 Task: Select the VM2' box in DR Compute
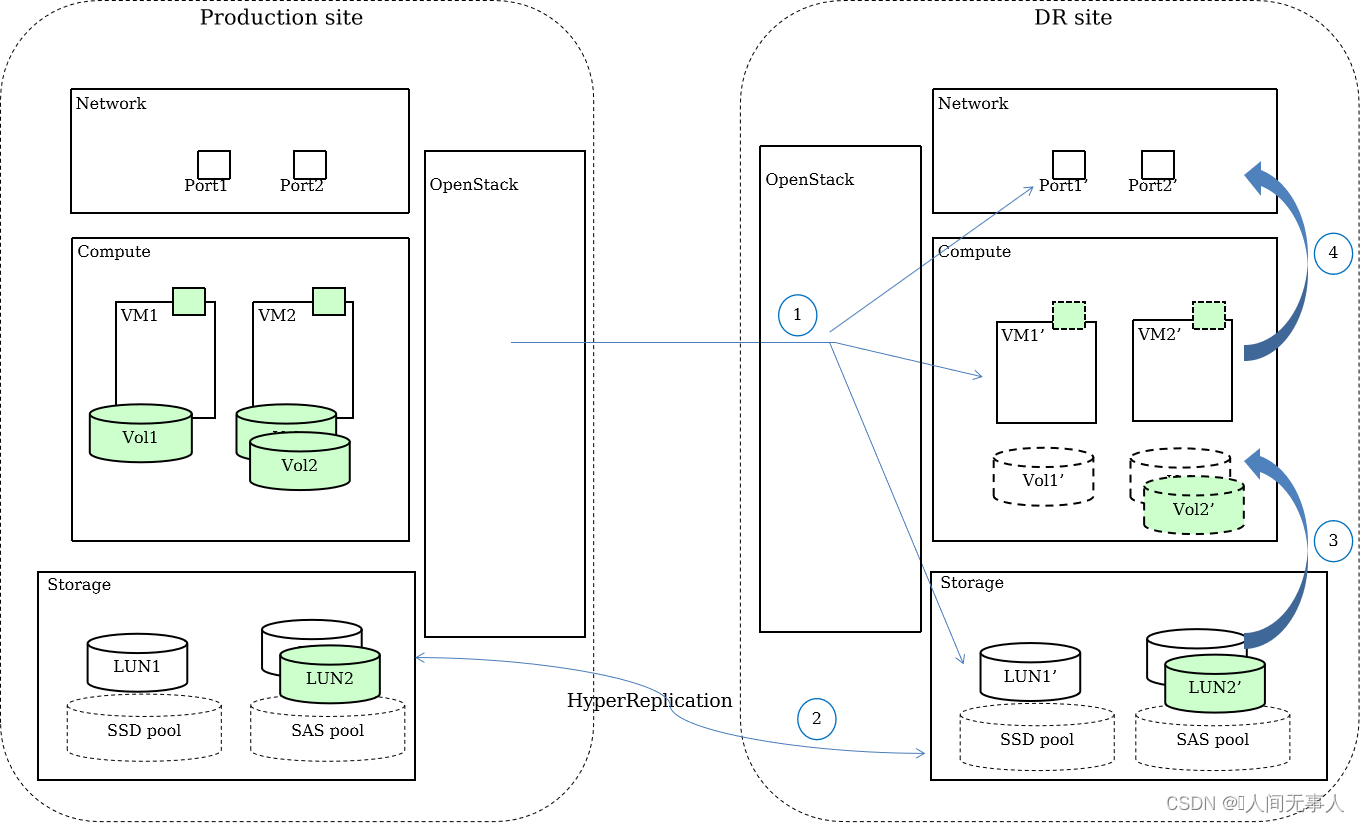tap(1183, 371)
